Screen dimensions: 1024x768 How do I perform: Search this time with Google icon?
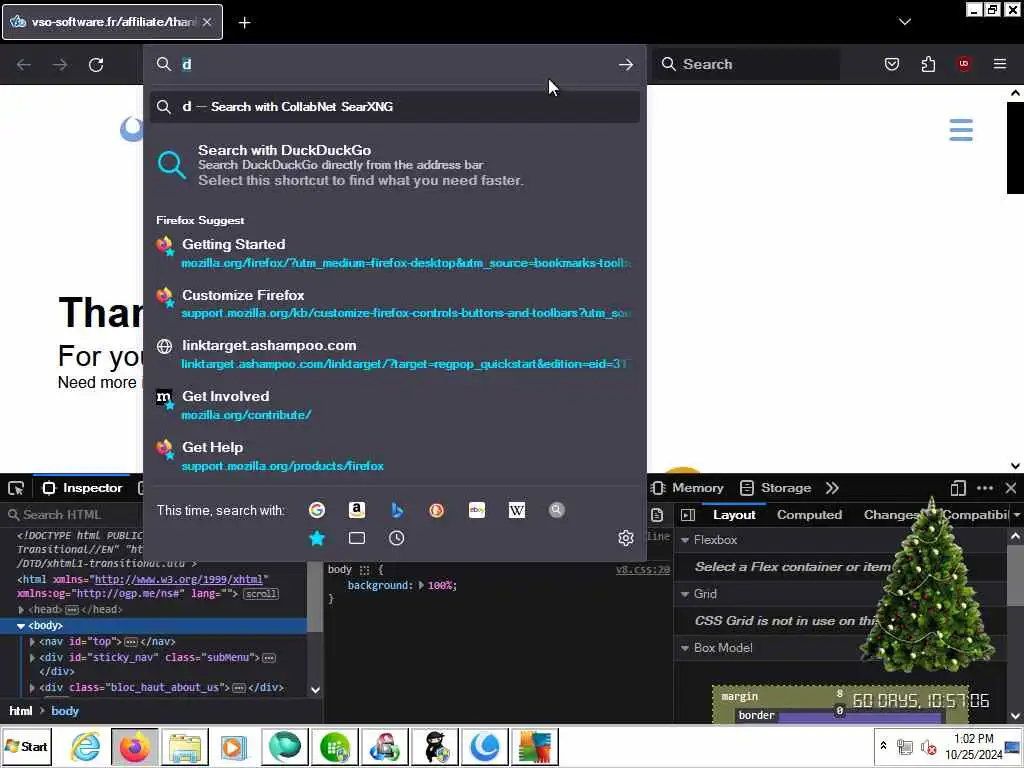pyautogui.click(x=317, y=510)
